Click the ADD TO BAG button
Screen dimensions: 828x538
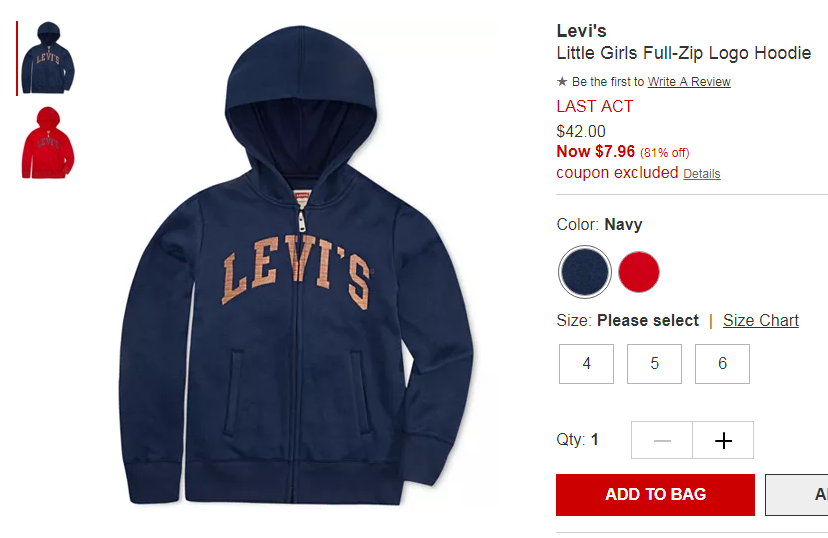(x=655, y=495)
